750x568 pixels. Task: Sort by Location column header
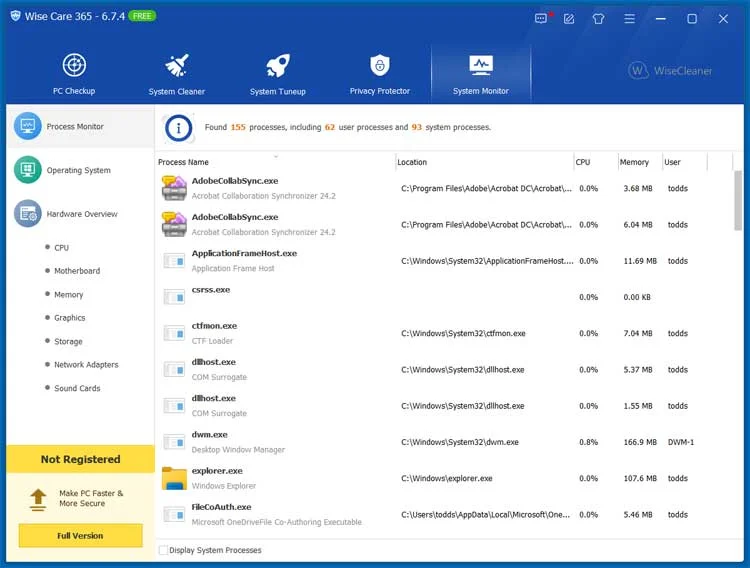485,162
